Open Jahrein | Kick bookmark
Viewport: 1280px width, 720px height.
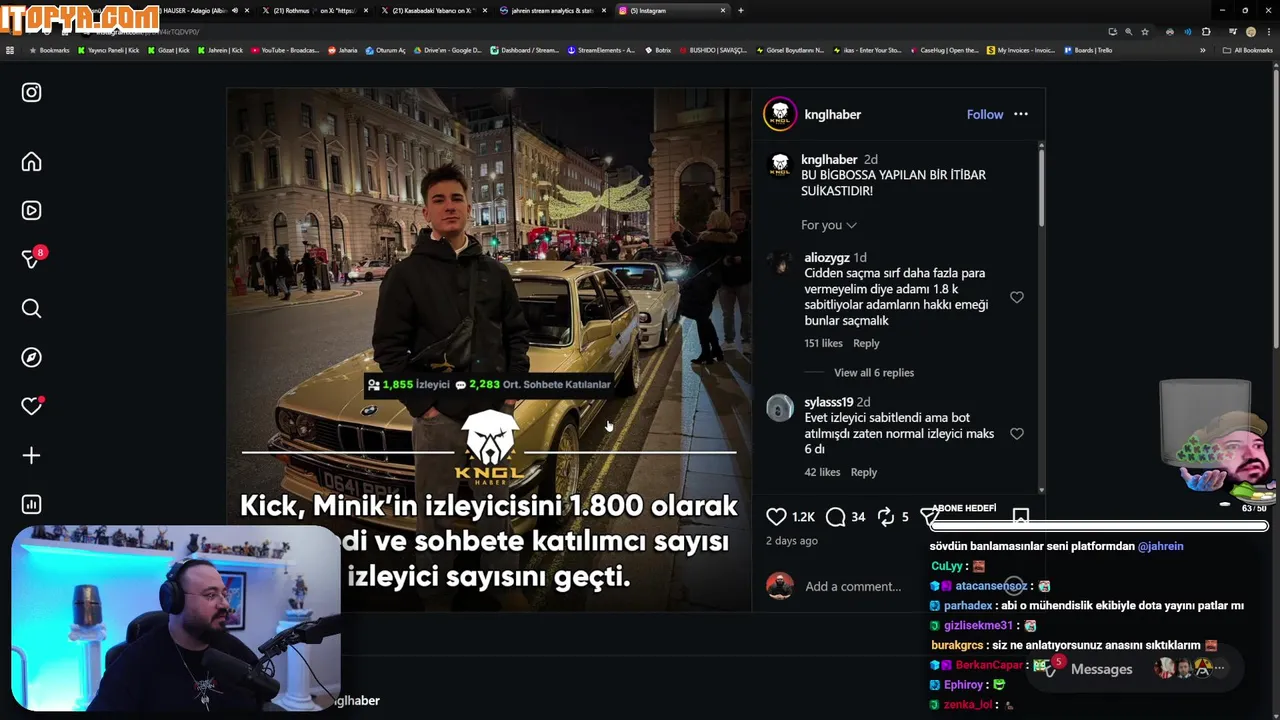220,50
